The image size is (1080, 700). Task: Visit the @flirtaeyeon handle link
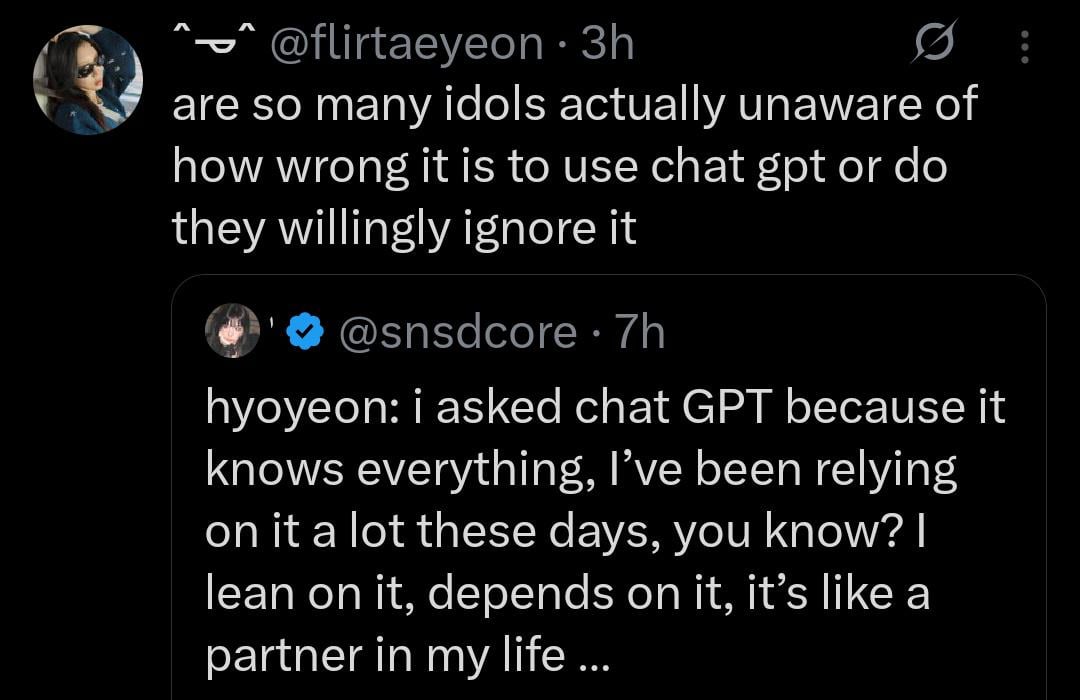(404, 44)
